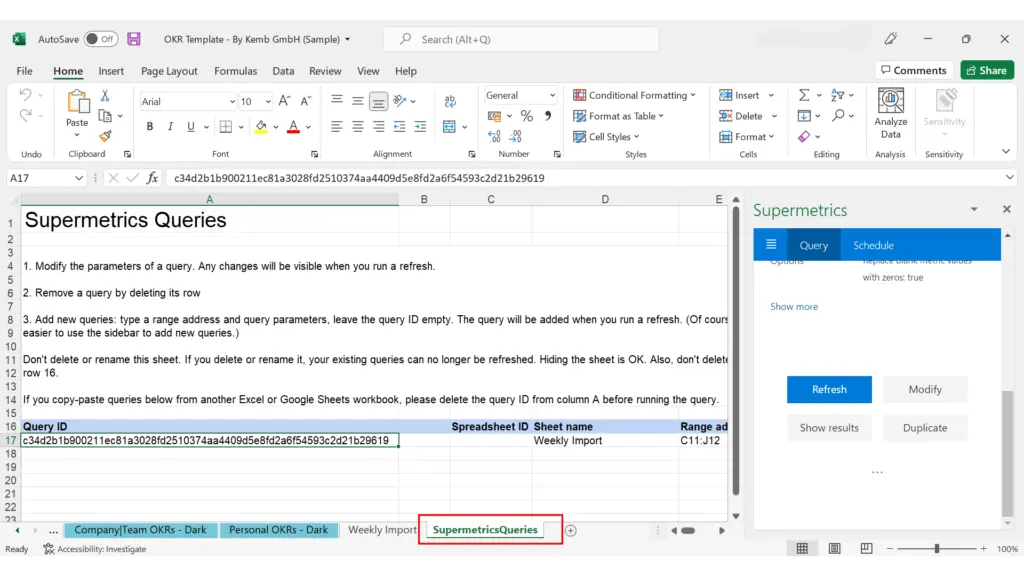Click the Percent Style icon

(526, 116)
